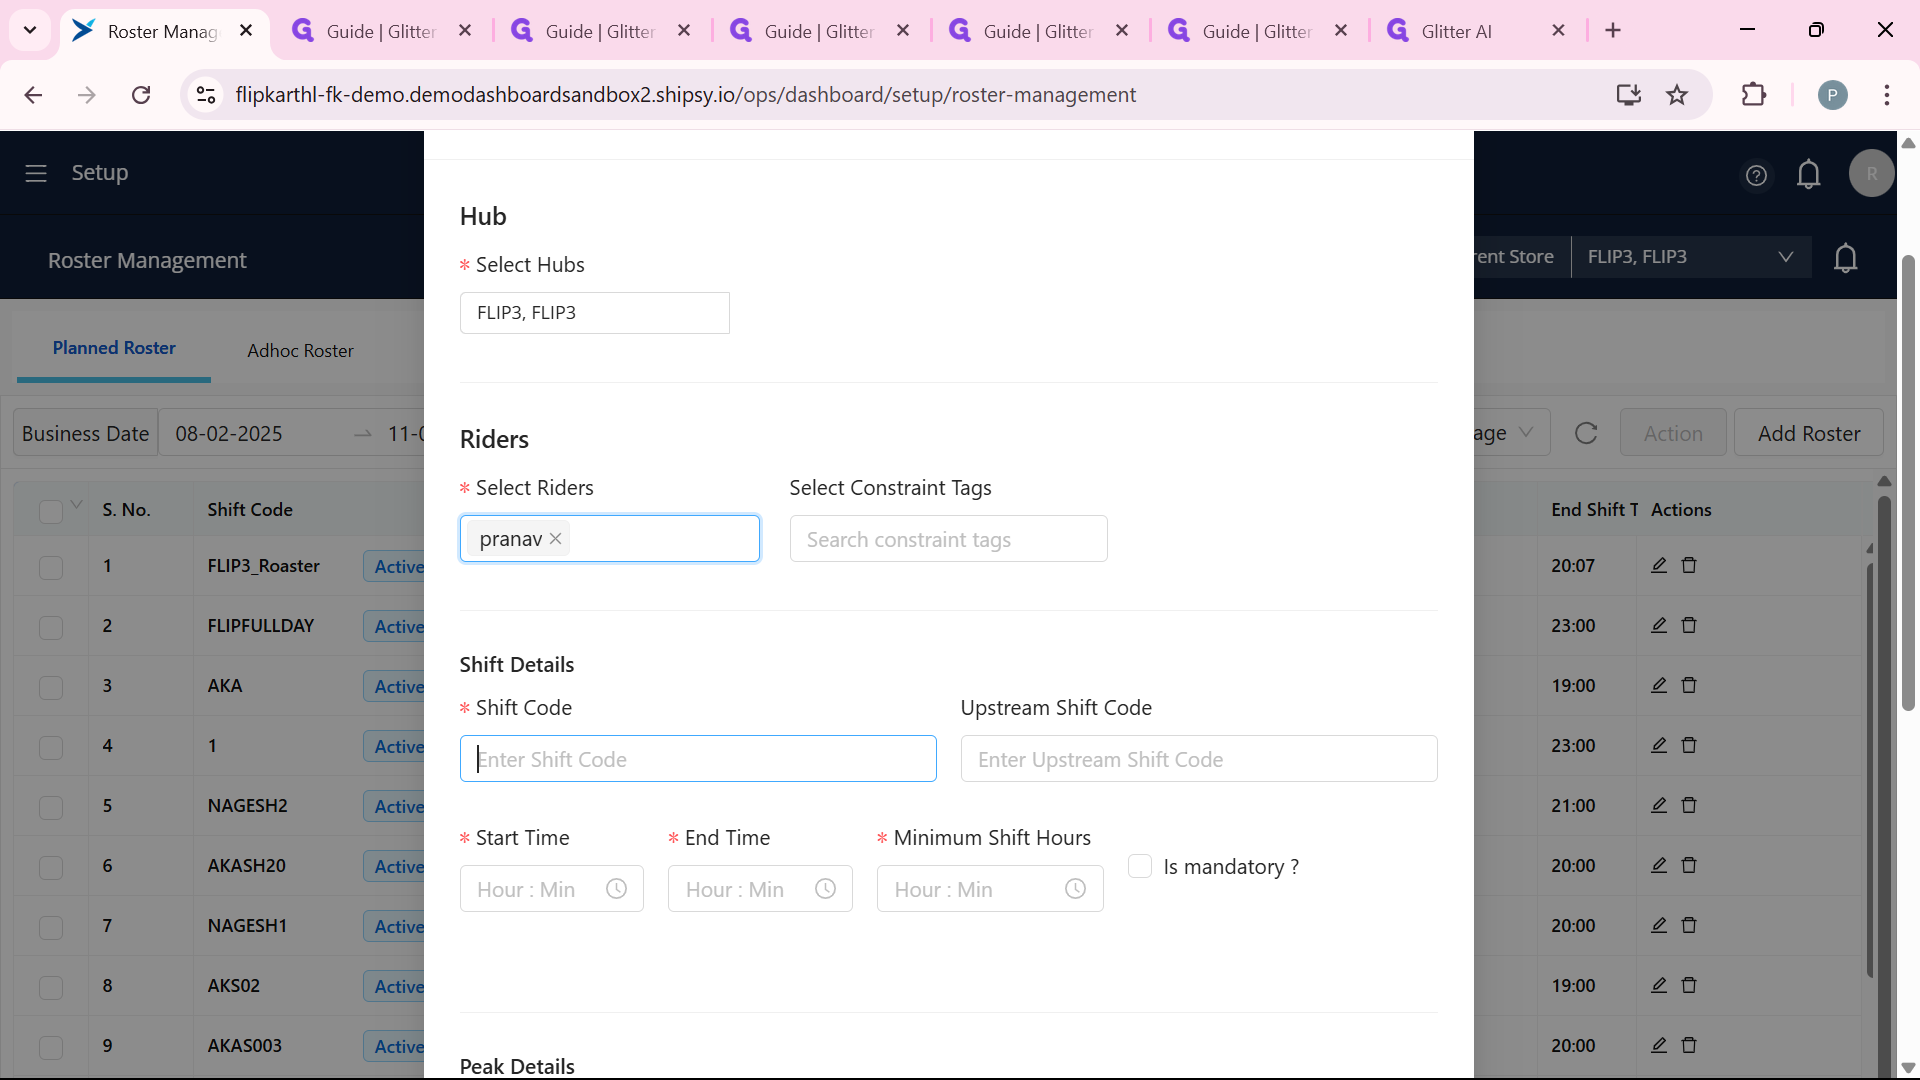Edit the AKS02 roster row
1920x1080 pixels.
(x=1659, y=985)
